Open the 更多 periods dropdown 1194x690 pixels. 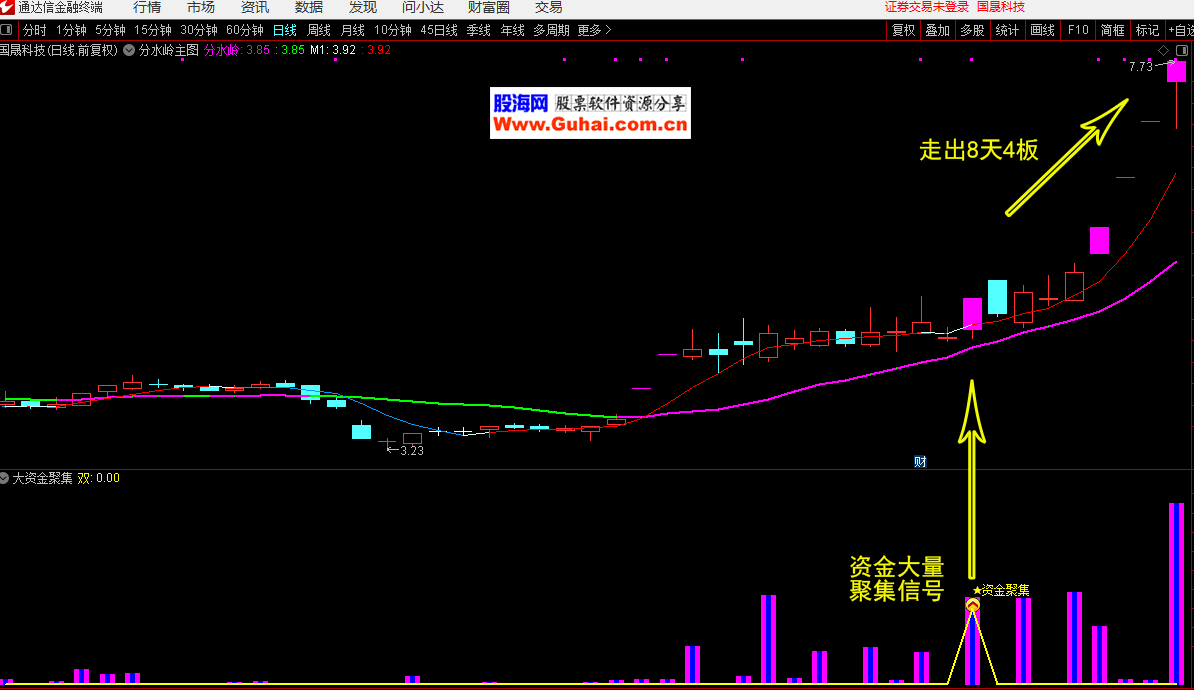point(594,30)
